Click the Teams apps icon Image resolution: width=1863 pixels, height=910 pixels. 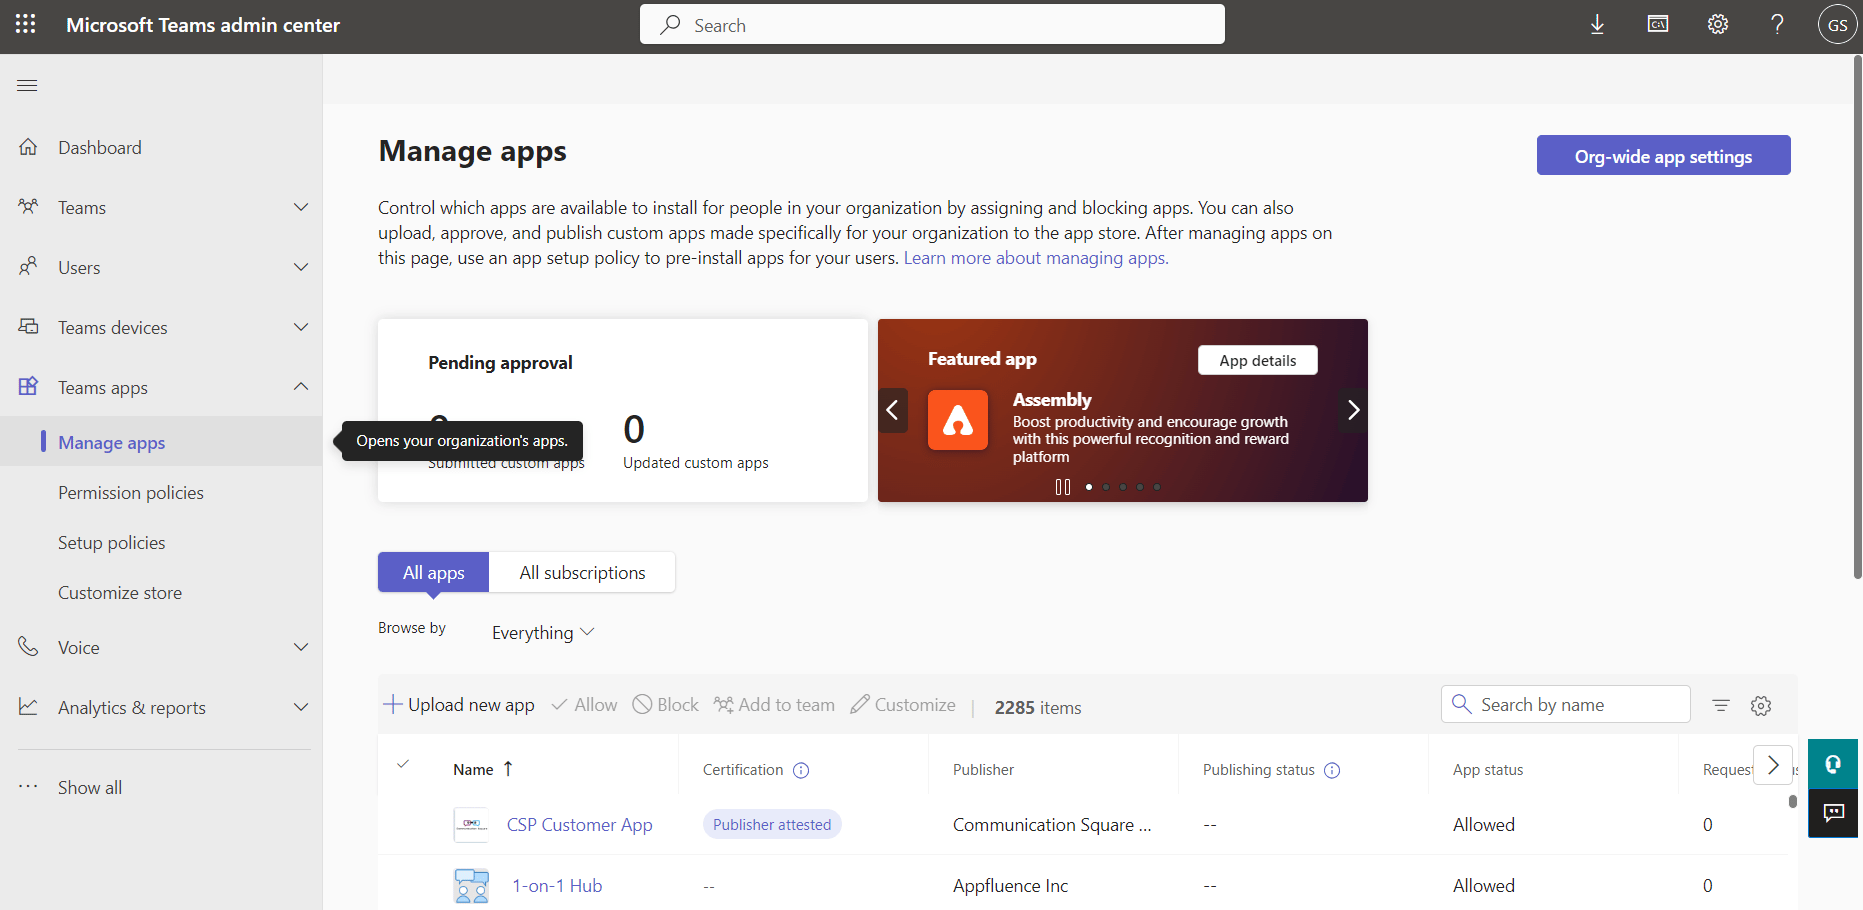point(28,386)
